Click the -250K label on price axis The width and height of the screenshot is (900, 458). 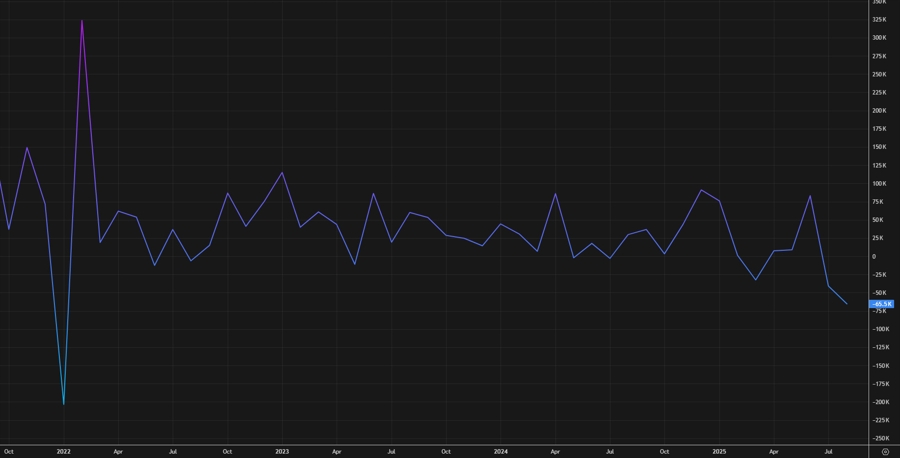coord(879,438)
